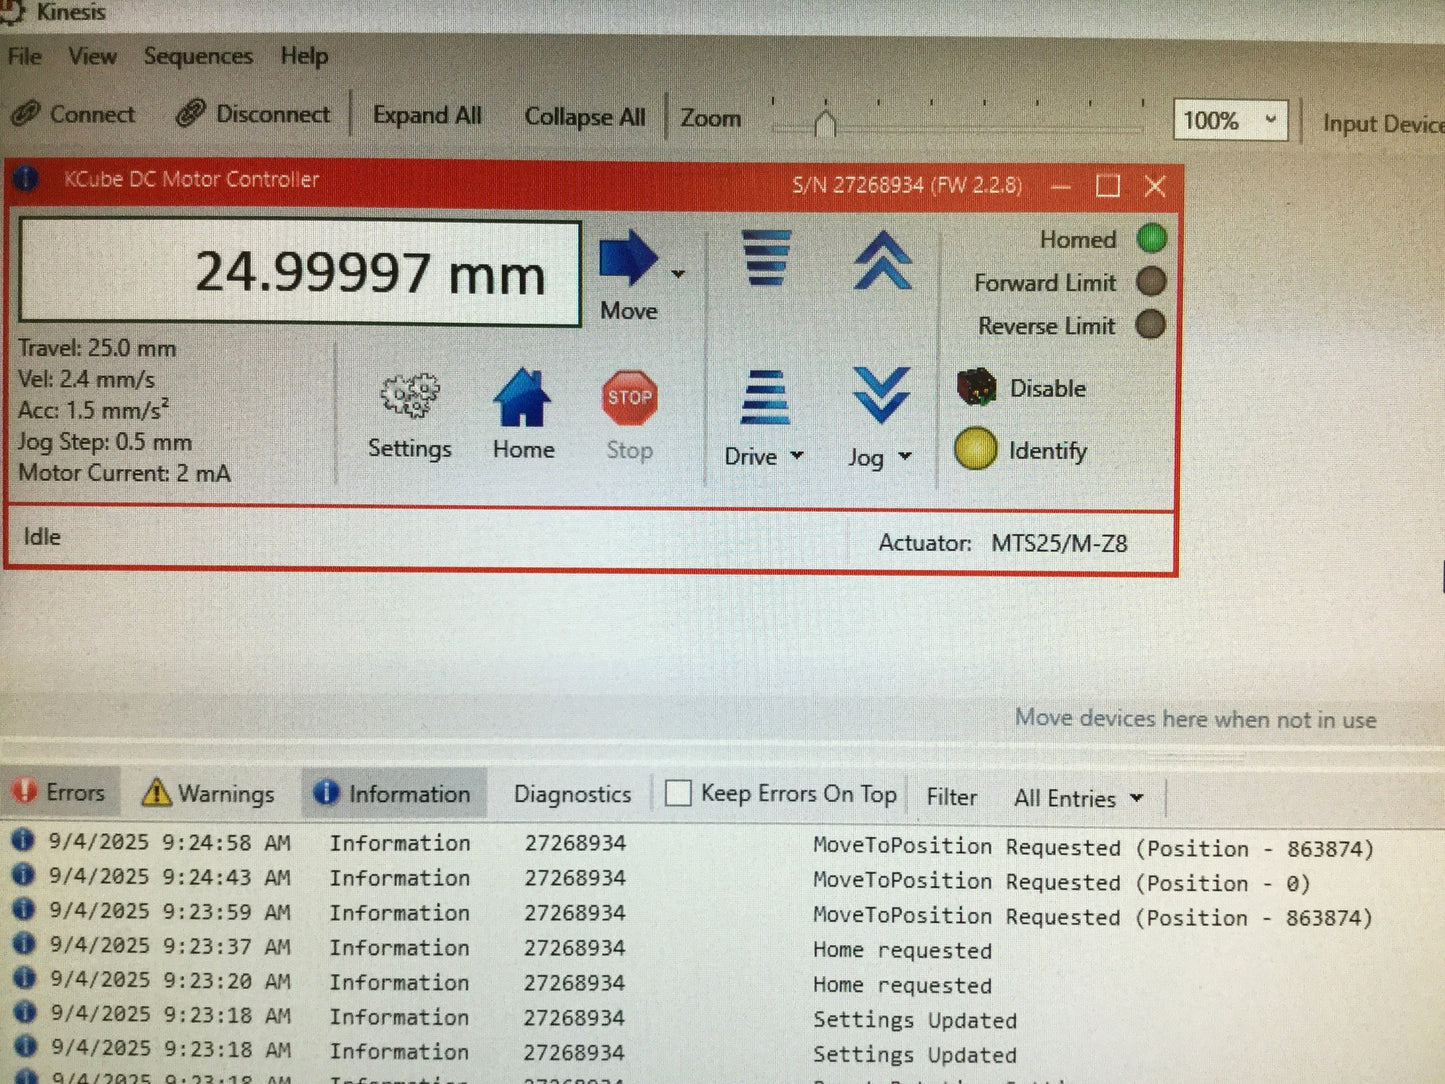Open the Sequences menu
1445x1084 pixels.
(x=198, y=56)
